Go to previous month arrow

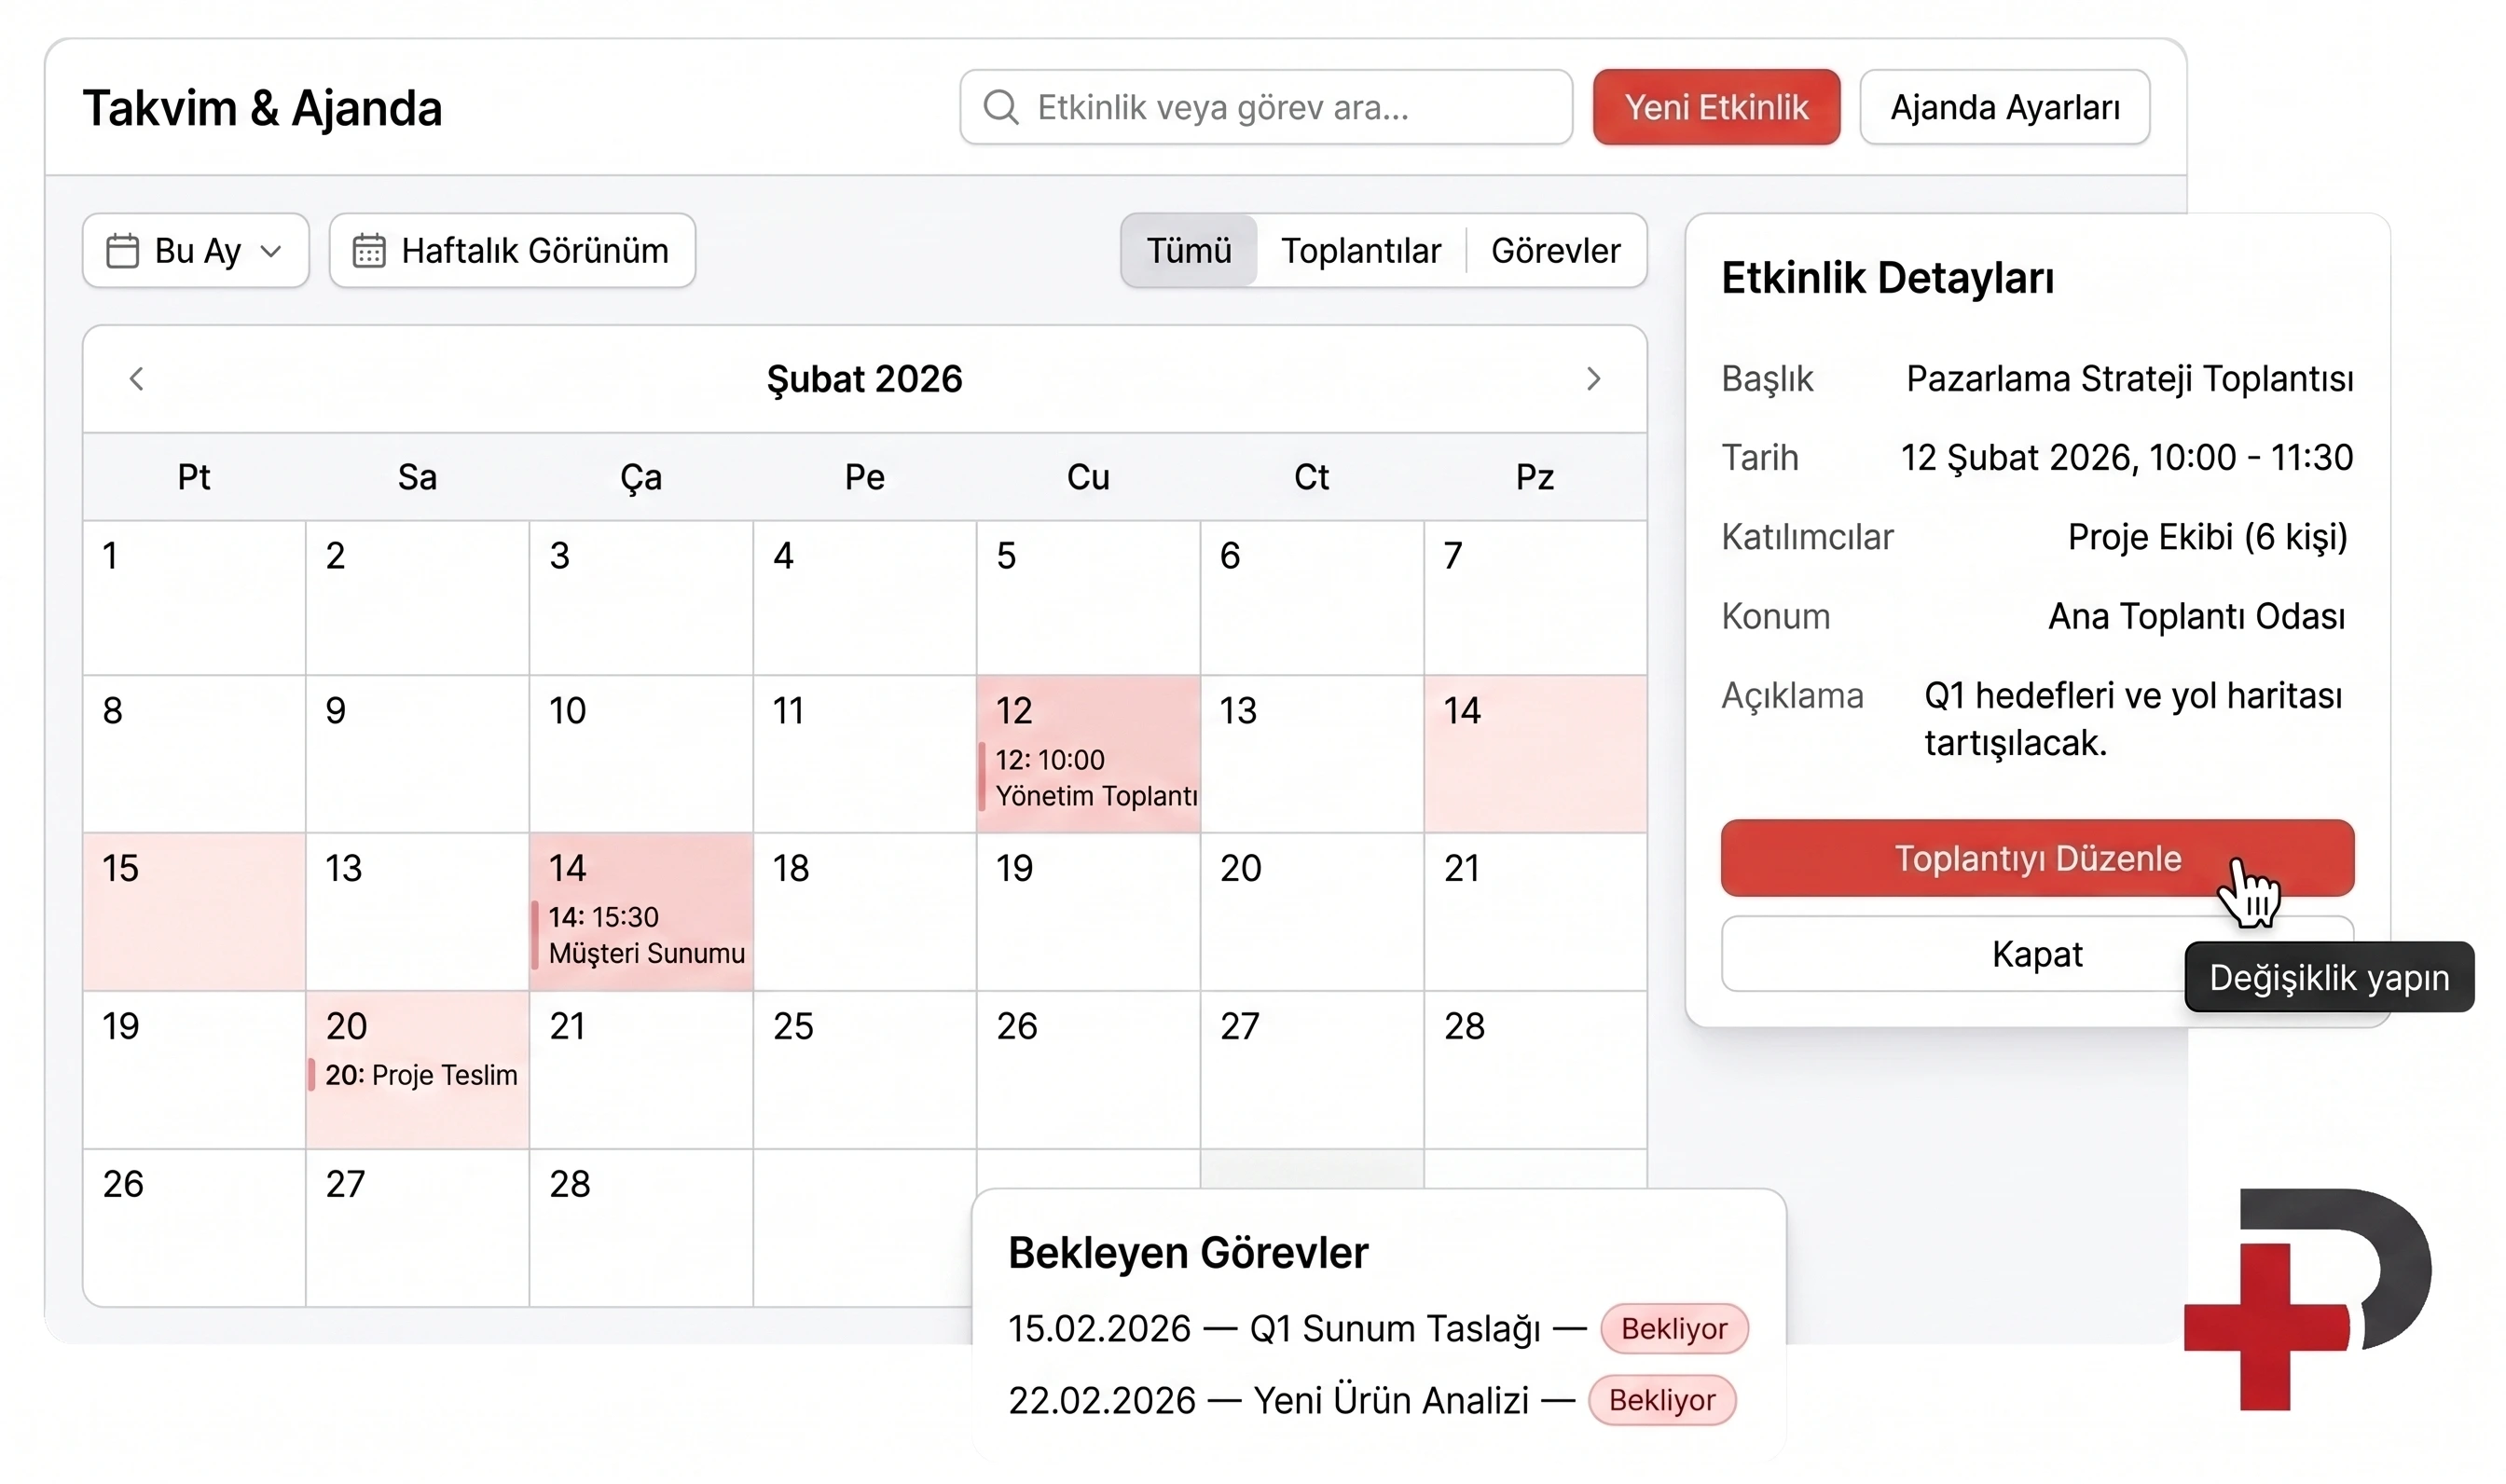(x=137, y=379)
